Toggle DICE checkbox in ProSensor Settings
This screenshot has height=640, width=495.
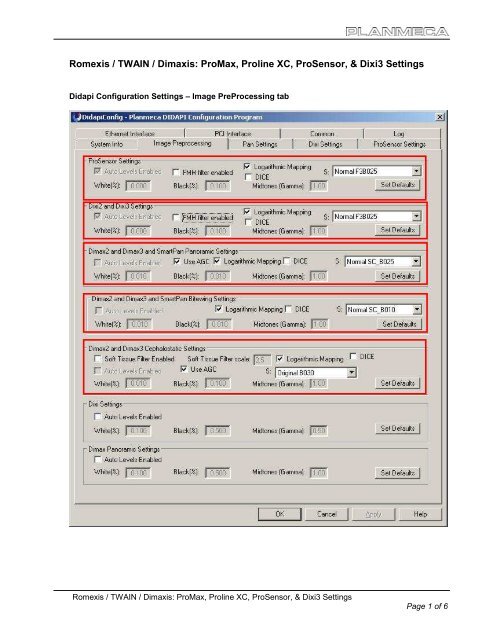(248, 177)
